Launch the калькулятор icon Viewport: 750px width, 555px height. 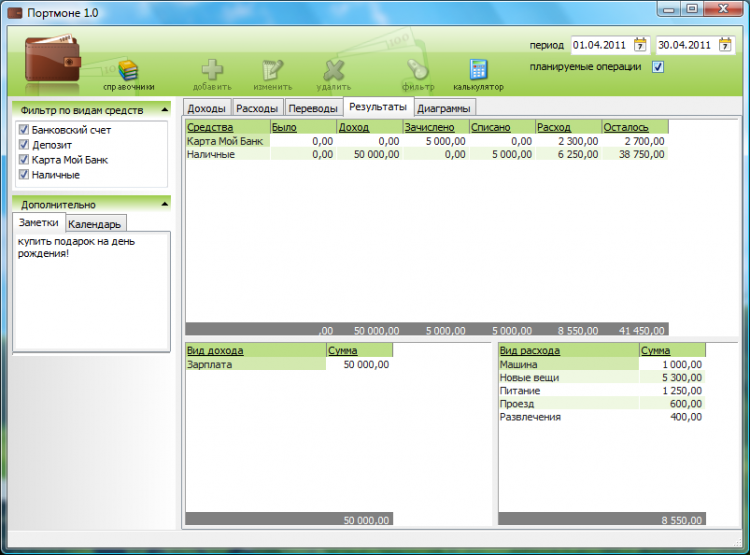[478, 70]
